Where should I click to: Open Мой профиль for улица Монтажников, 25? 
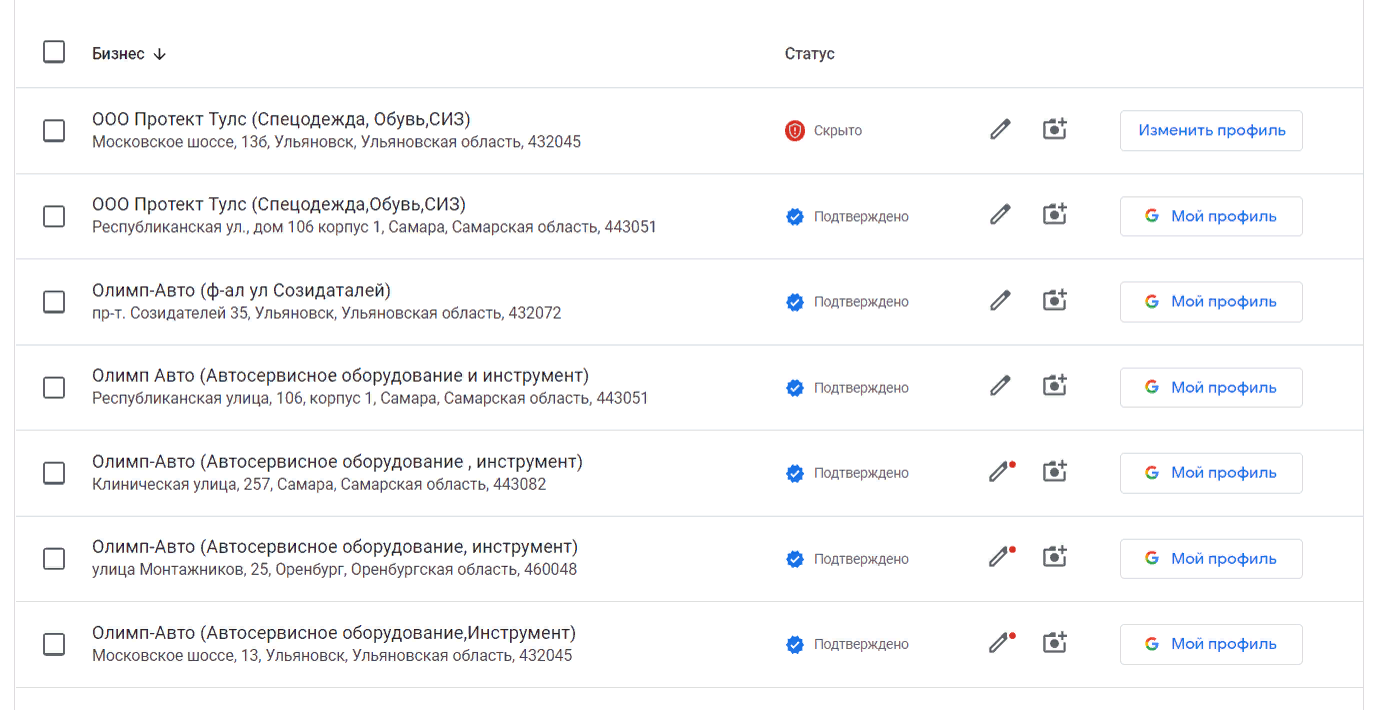[x=1211, y=558]
